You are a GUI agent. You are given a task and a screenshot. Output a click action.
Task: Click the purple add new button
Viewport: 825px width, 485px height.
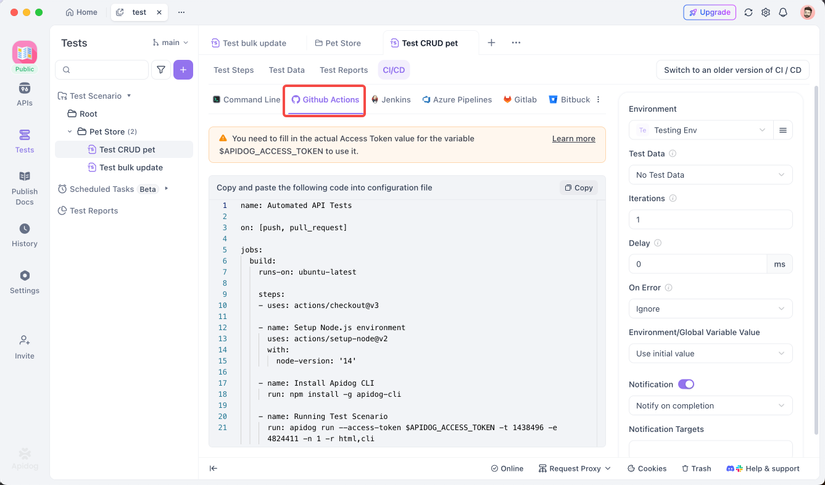tap(183, 70)
